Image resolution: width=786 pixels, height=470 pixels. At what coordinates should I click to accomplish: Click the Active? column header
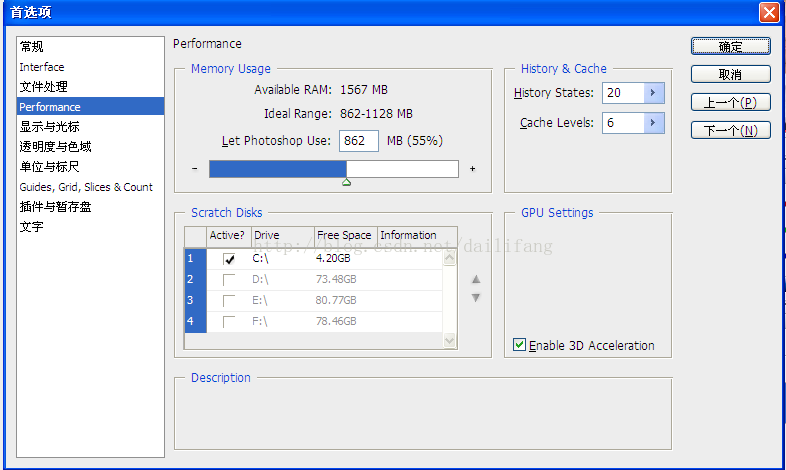tap(229, 236)
